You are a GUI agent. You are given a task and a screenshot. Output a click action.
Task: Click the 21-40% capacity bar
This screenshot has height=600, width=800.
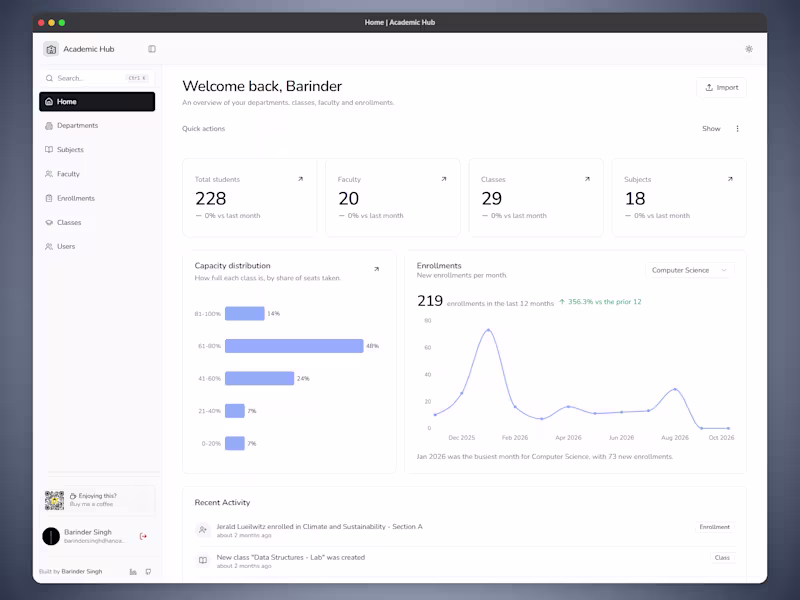tap(235, 411)
